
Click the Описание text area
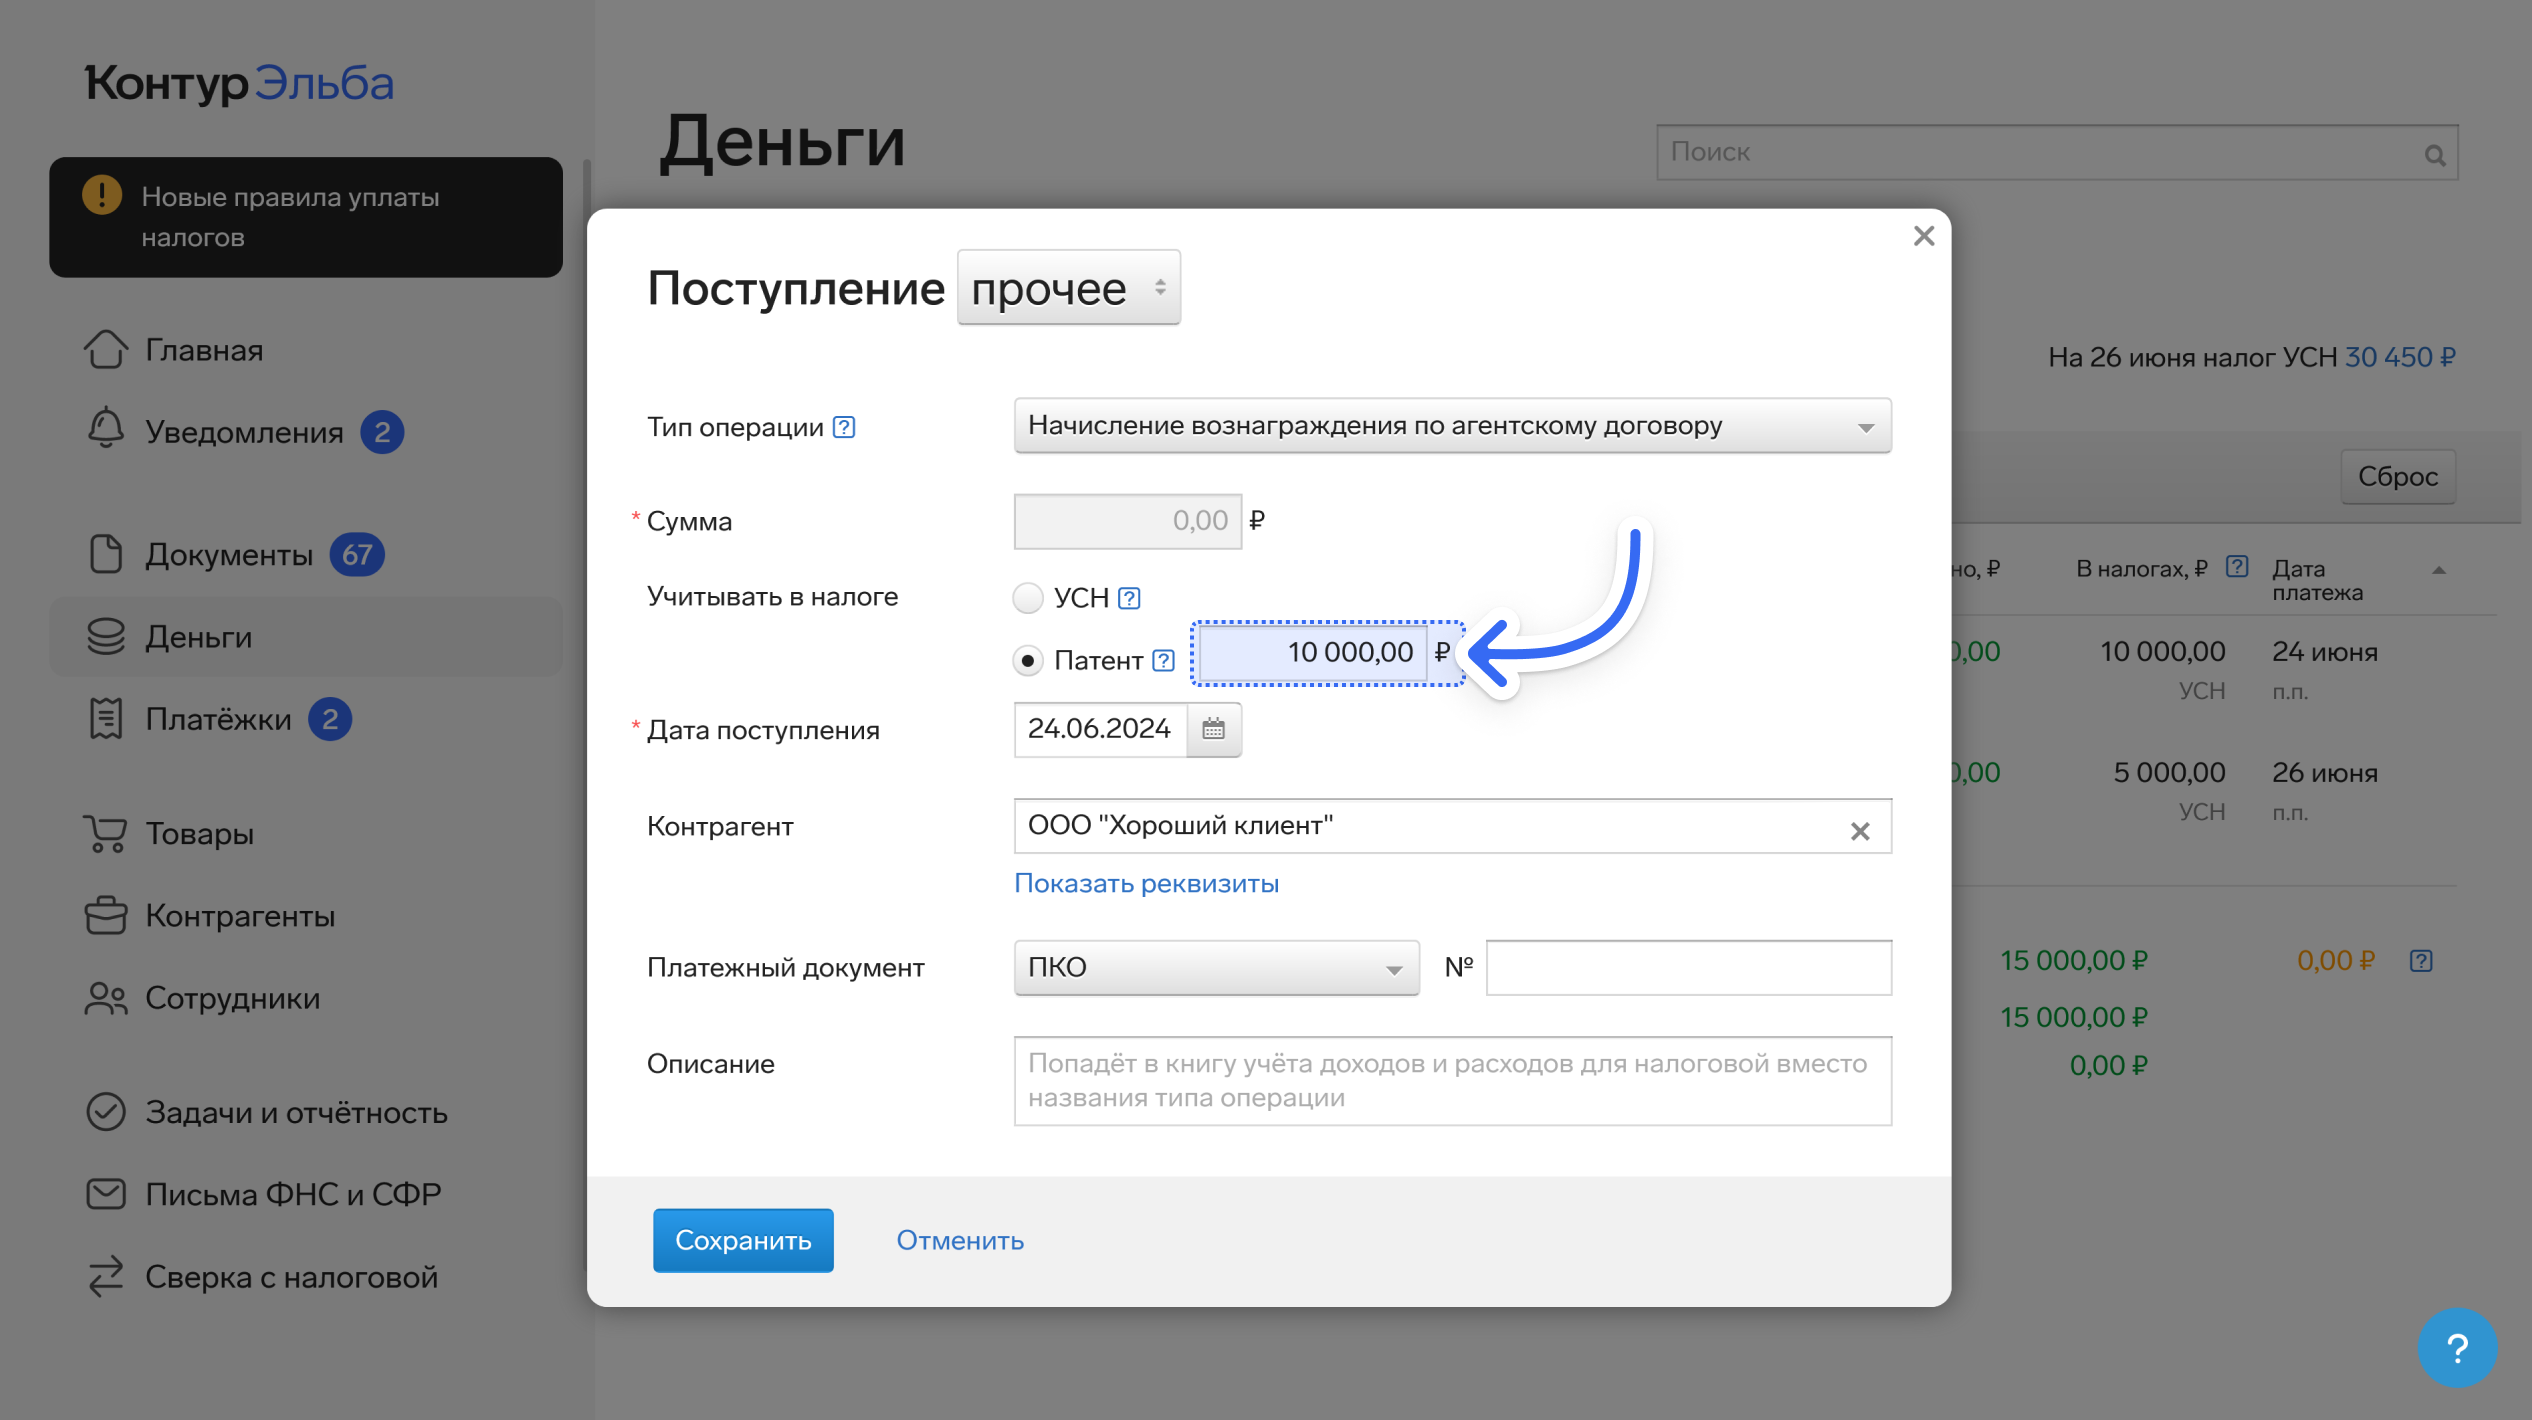1452,1081
